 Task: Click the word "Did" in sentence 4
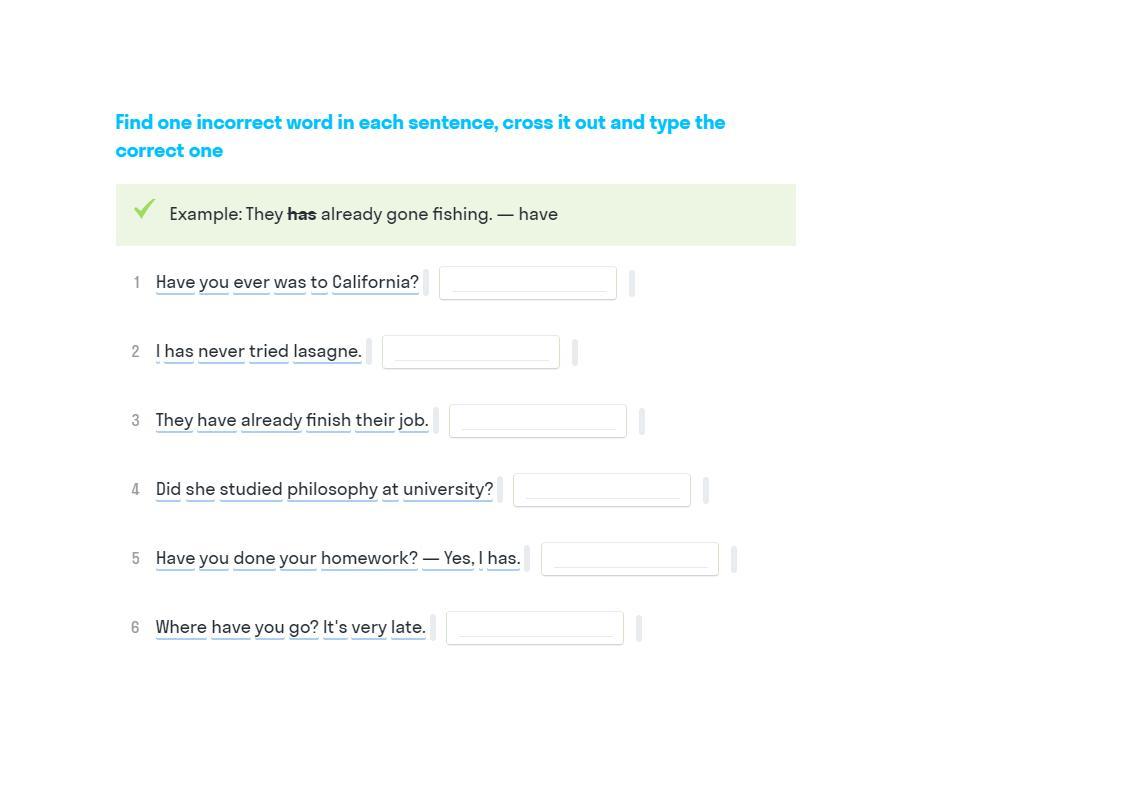click(x=168, y=490)
